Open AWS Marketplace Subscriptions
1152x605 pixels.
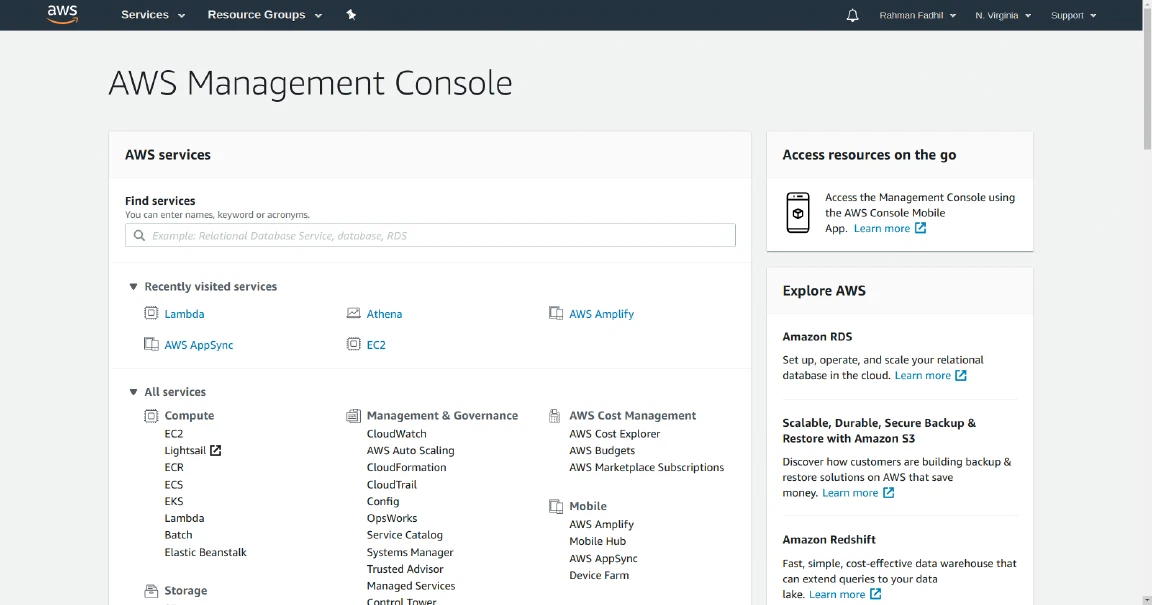click(647, 468)
